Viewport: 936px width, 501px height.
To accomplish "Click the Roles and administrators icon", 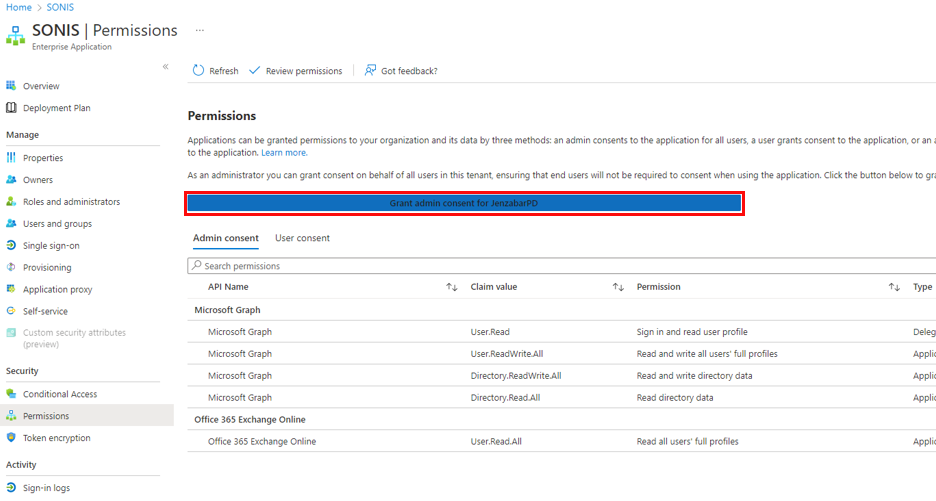I will (11, 201).
